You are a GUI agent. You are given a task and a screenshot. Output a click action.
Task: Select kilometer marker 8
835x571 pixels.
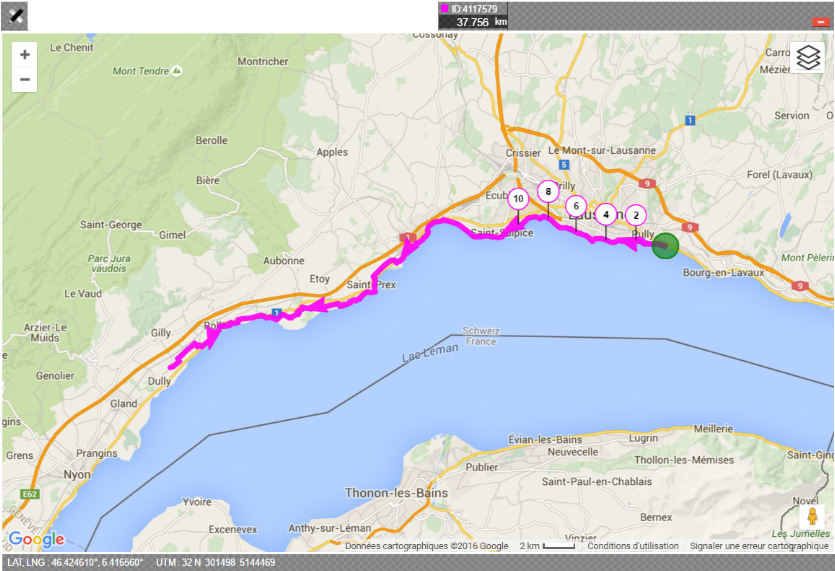548,192
